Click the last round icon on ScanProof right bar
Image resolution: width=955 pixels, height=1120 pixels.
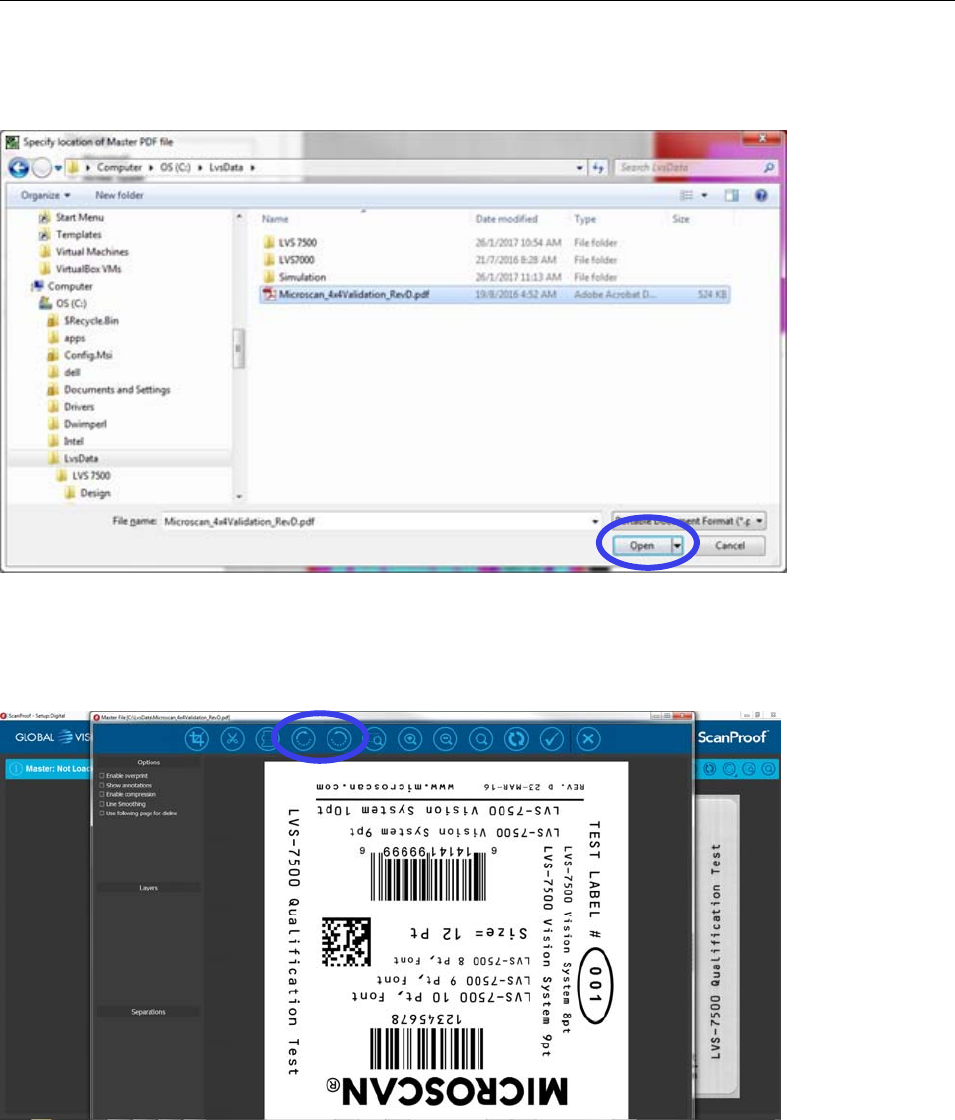tap(769, 769)
